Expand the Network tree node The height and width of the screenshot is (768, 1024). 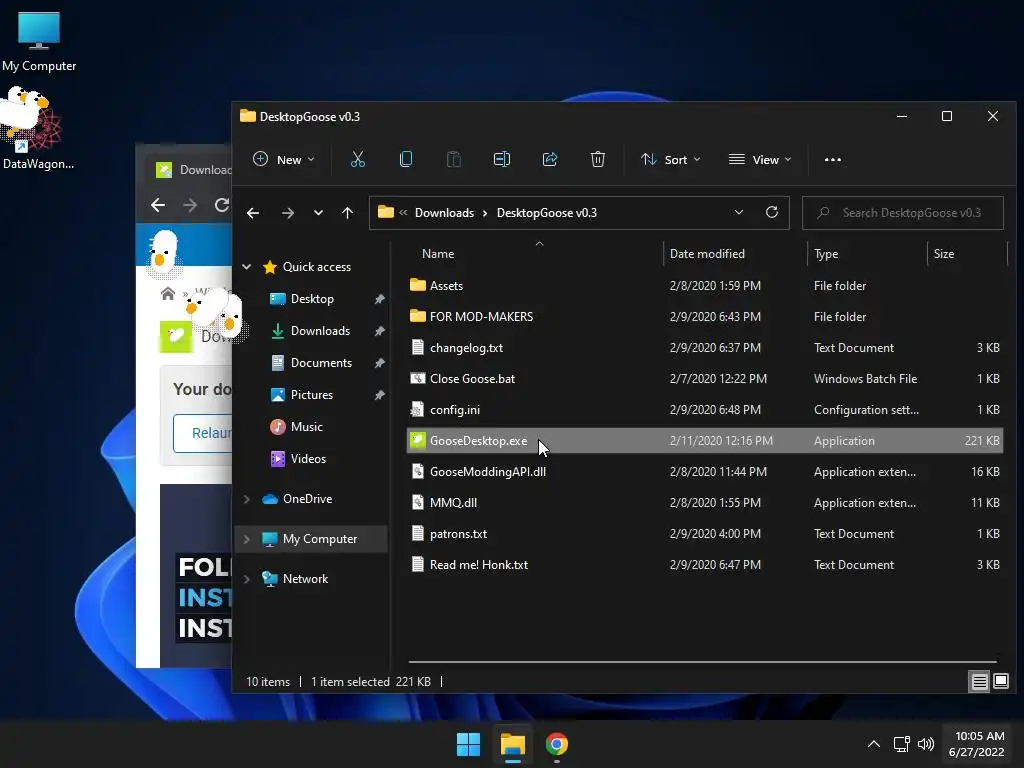[246, 579]
